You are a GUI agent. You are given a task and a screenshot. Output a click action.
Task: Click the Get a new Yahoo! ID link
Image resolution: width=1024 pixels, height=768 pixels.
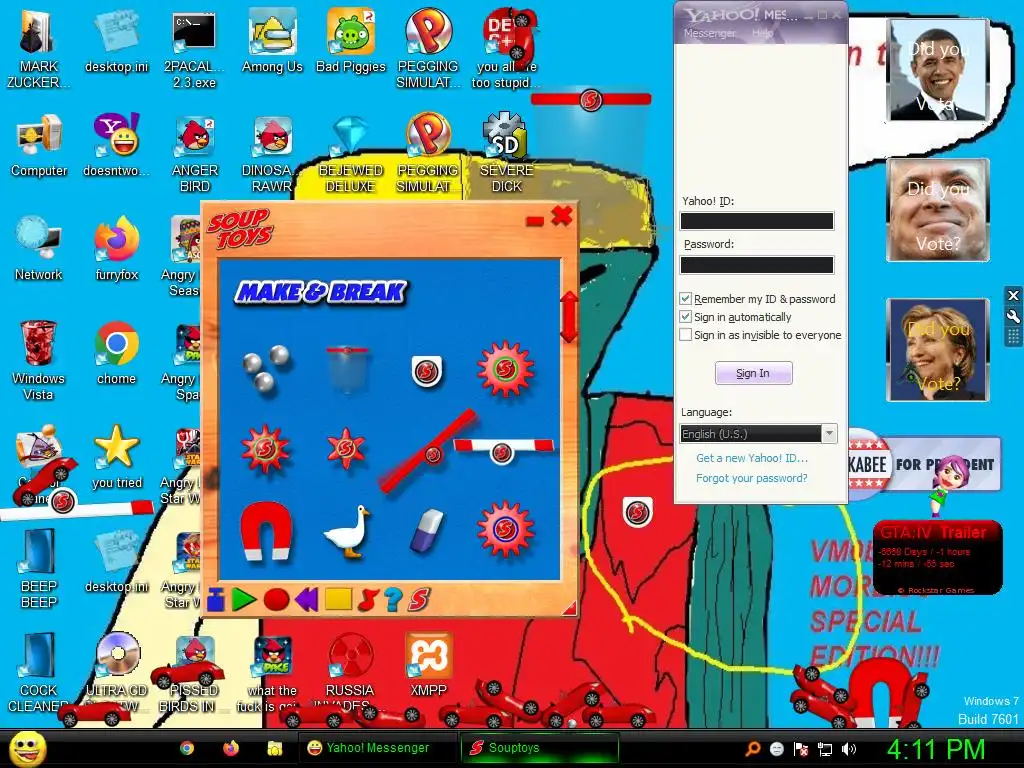pos(752,458)
